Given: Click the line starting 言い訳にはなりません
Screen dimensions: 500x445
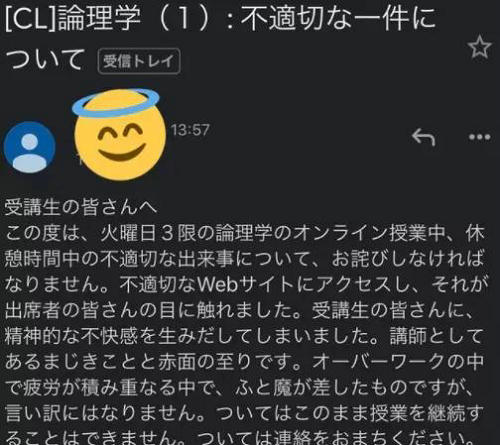Looking at the screenshot, I should pyautogui.click(x=244, y=413).
